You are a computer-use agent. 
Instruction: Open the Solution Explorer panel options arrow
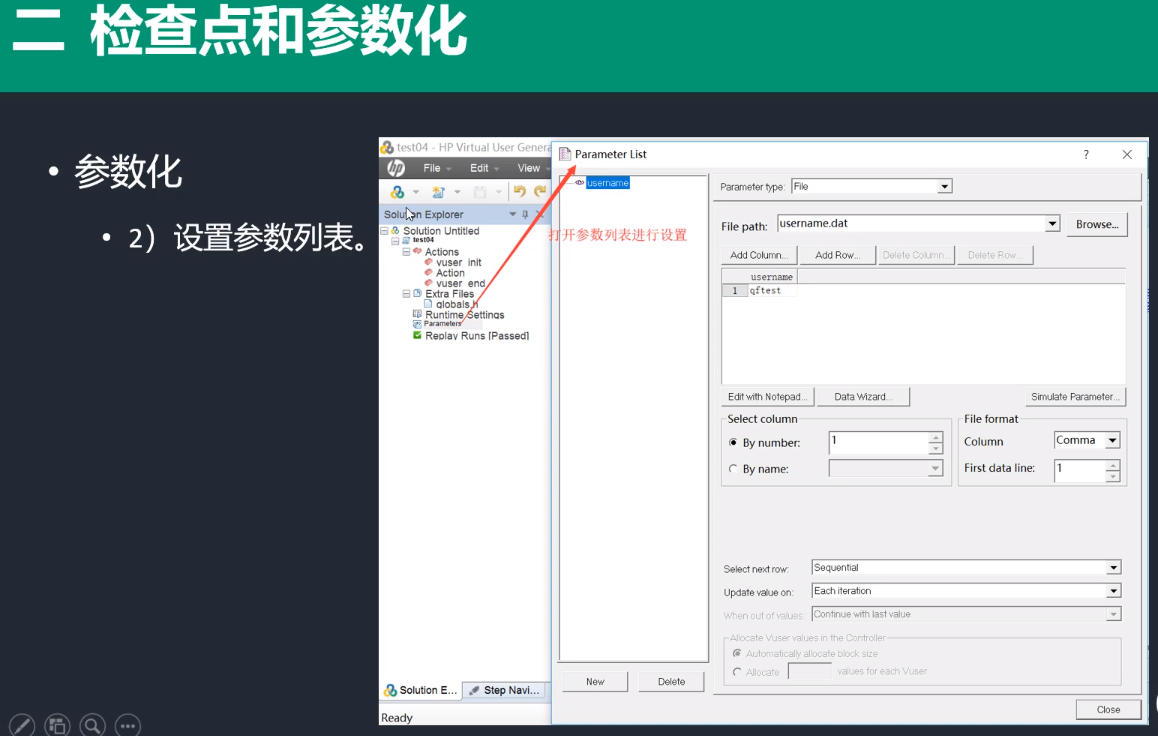(x=513, y=214)
